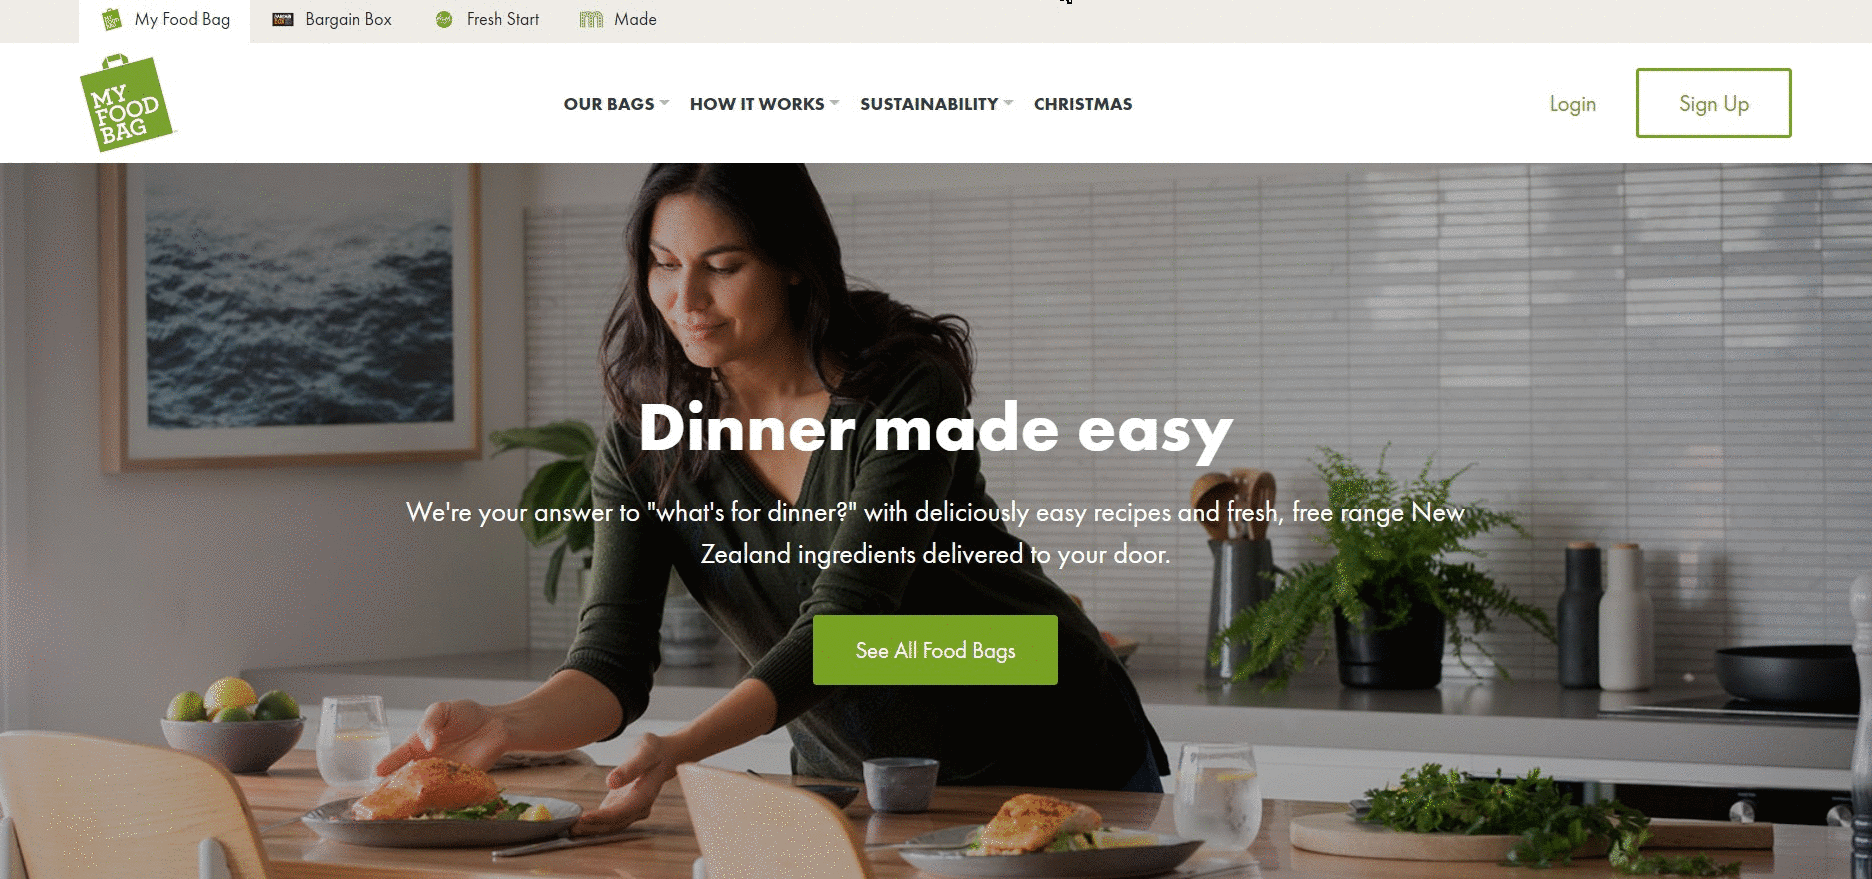Viewport: 1872px width, 879px height.
Task: Click the My Food Bag tab icon
Action: tap(112, 19)
